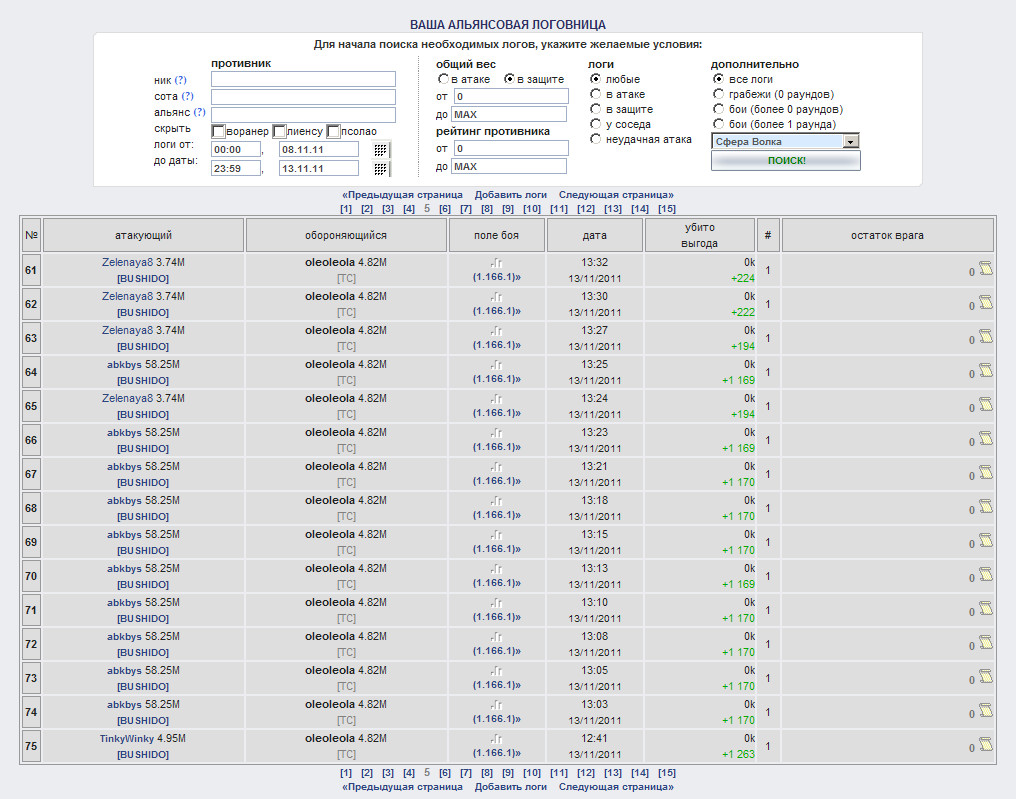Click the 'Добавить логи' link at the top
The image size is (1016, 799).
pyautogui.click(x=510, y=195)
